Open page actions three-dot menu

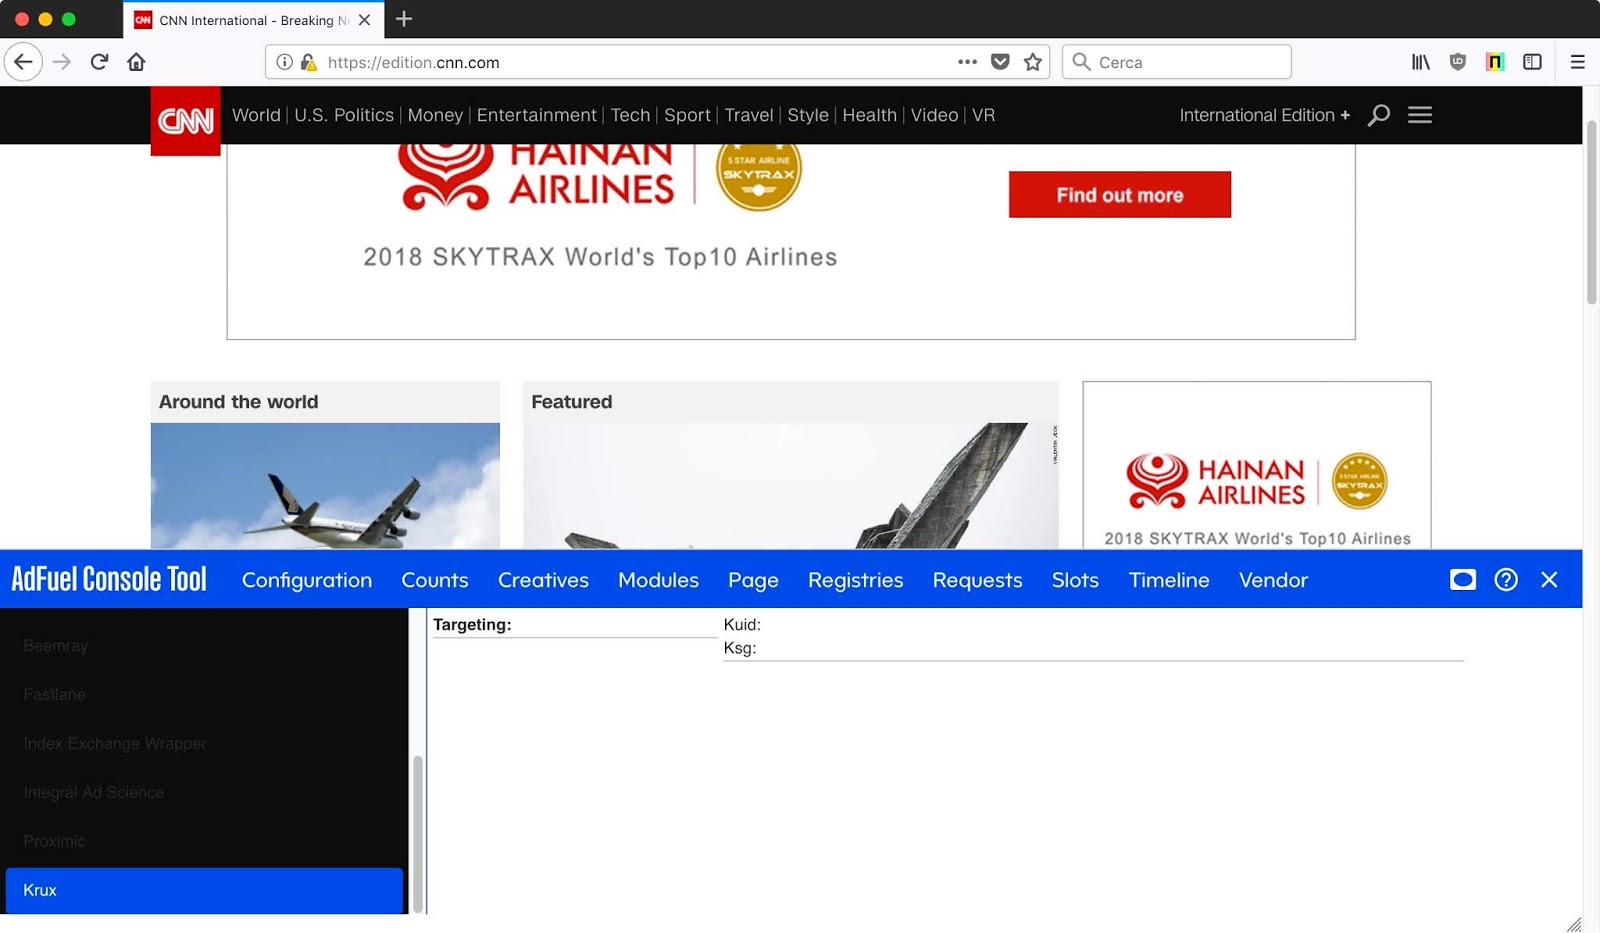(967, 62)
